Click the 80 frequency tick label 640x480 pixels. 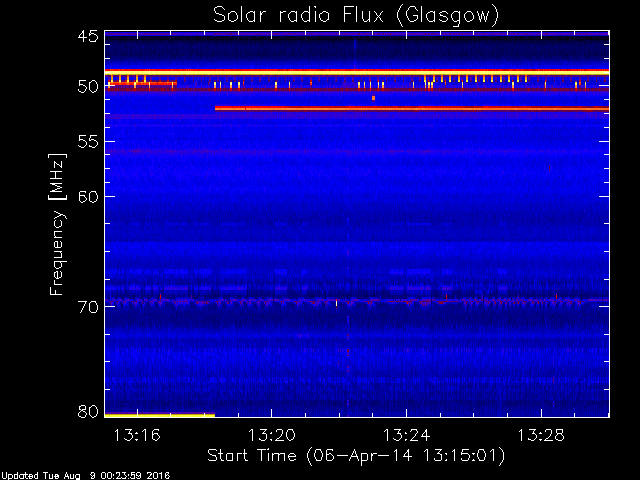pos(88,411)
